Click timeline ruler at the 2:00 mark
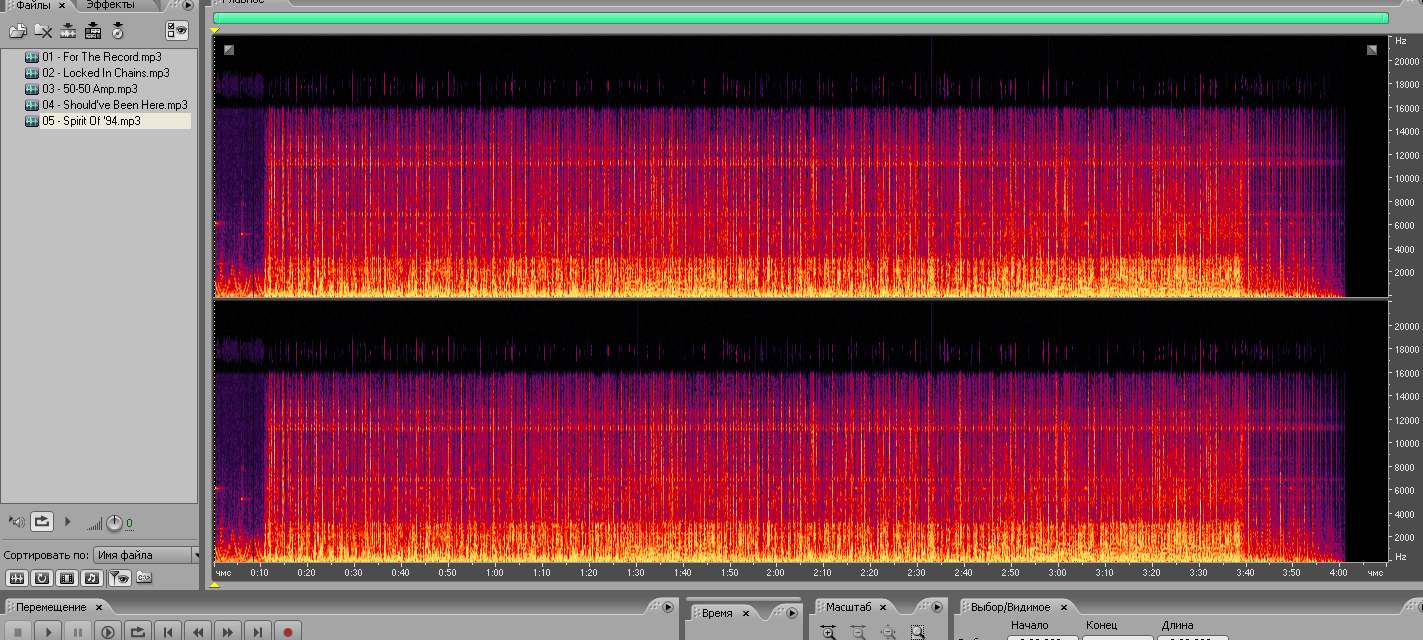The height and width of the screenshot is (640, 1423). pos(775,572)
